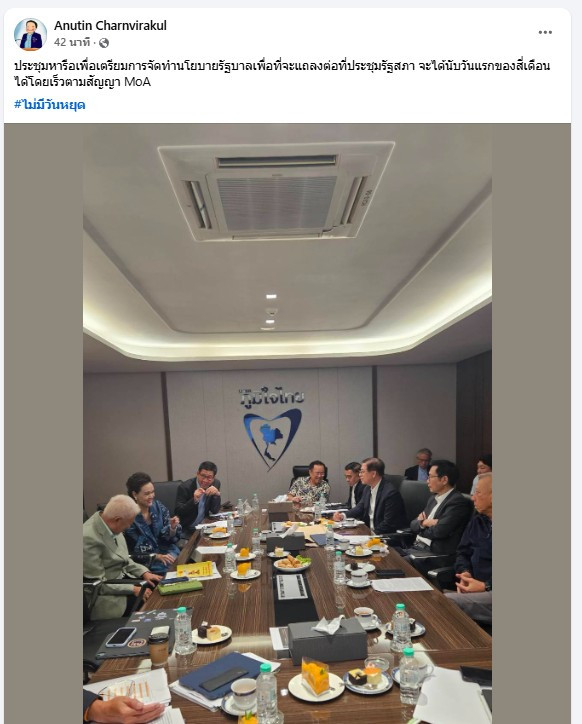Click the white-haired man in green jacket
582x724 pixels.
[x=114, y=554]
